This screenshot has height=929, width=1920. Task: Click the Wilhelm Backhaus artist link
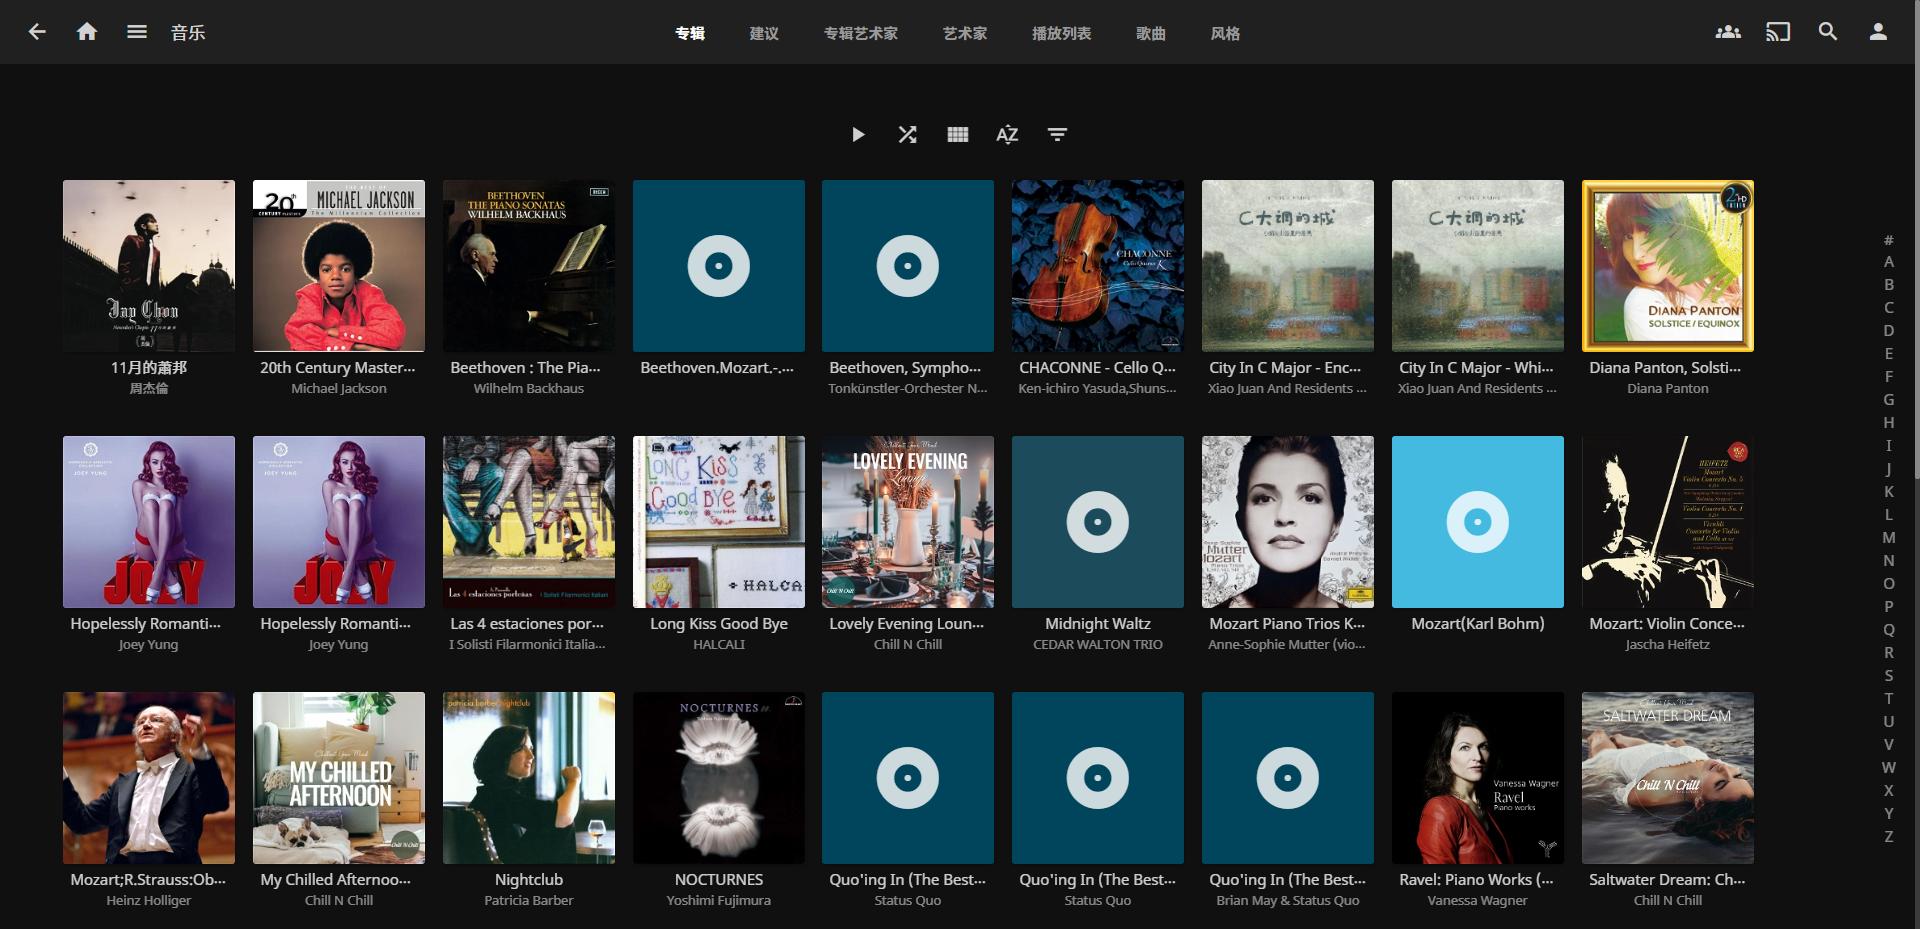(529, 389)
